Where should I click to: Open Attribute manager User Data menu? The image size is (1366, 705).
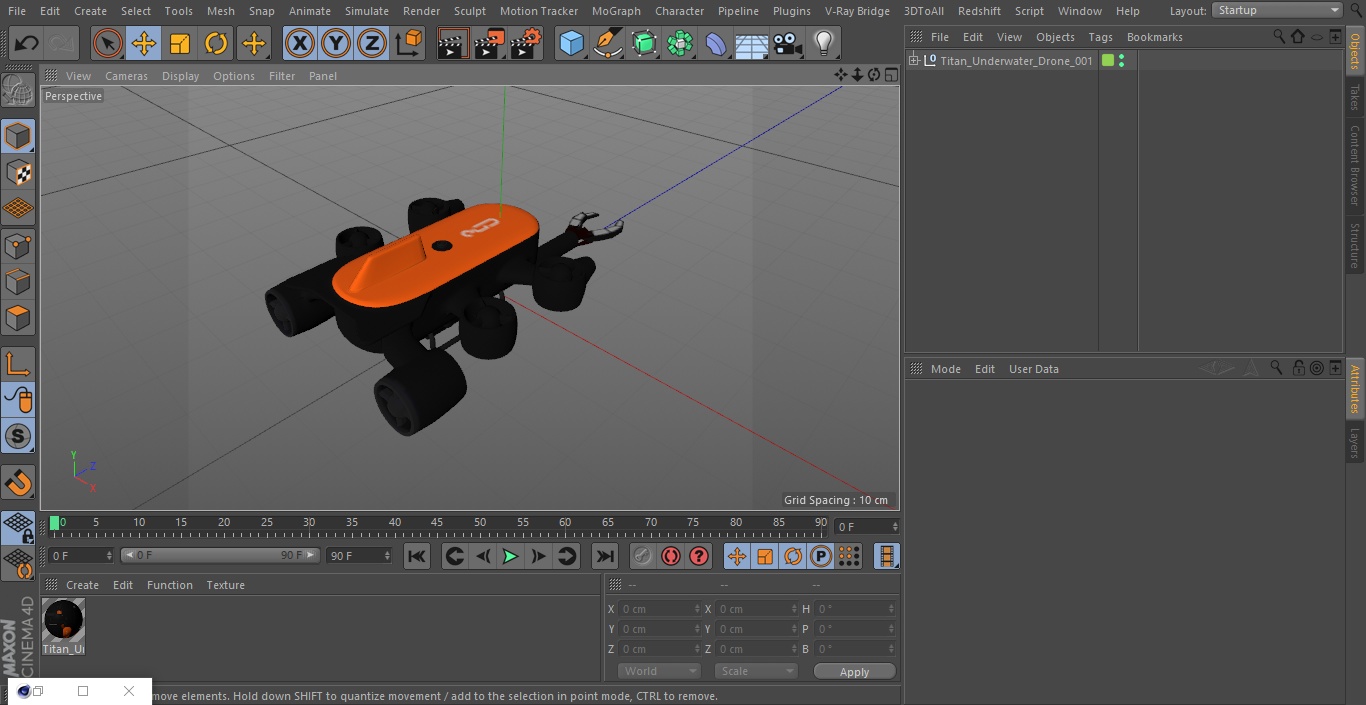(x=1033, y=369)
